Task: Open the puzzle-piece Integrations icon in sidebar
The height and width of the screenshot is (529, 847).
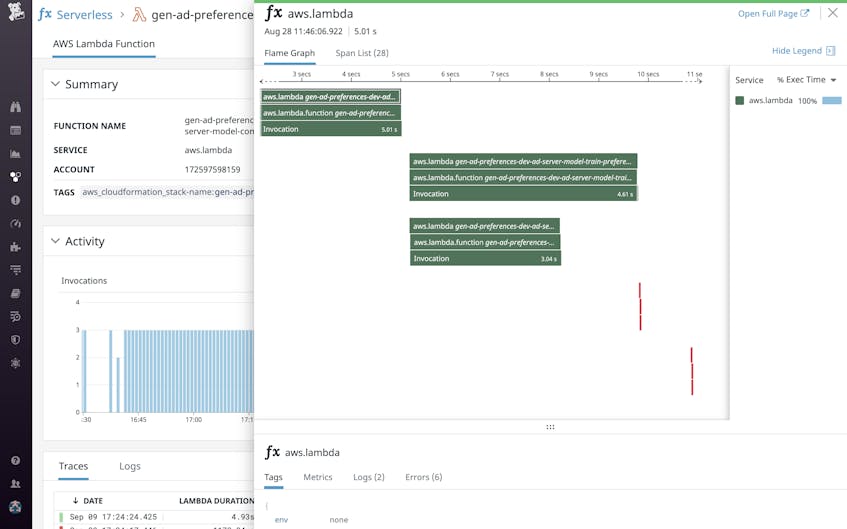Action: click(15, 247)
